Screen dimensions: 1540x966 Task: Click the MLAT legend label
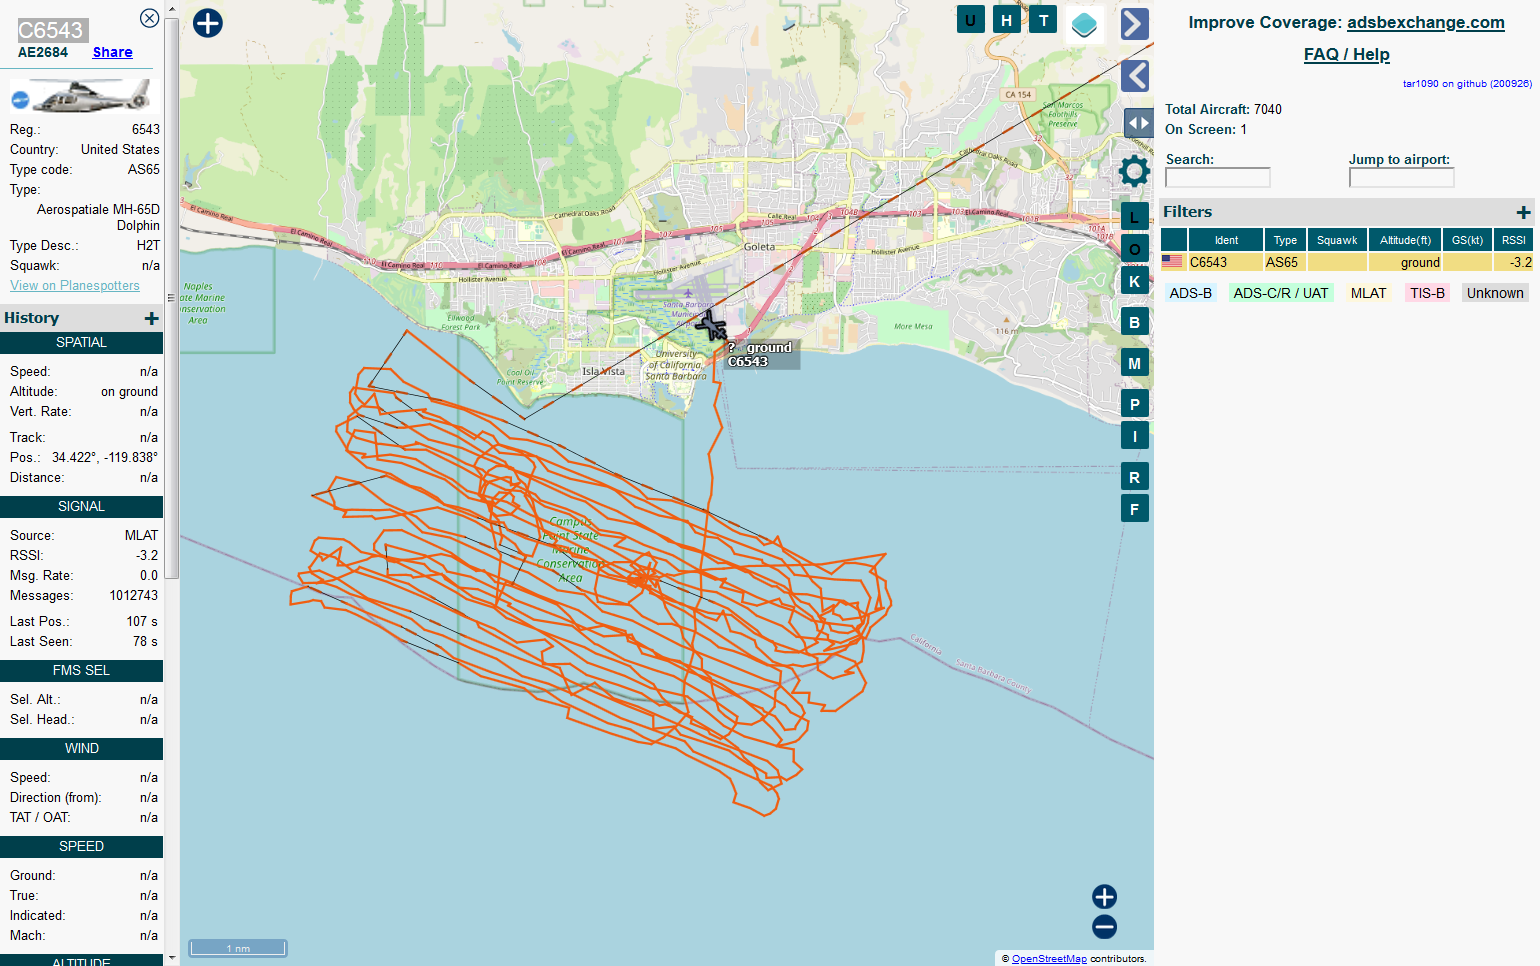(x=1368, y=293)
